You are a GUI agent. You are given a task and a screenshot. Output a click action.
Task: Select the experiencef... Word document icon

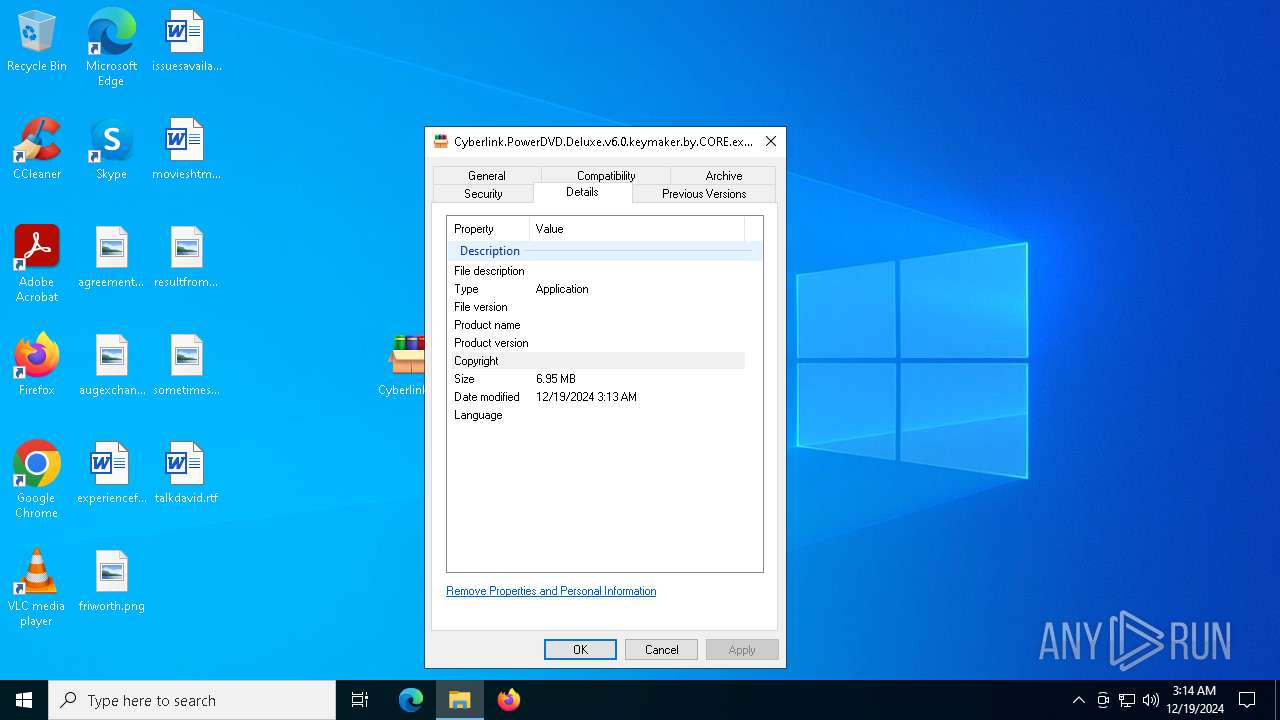(111, 474)
